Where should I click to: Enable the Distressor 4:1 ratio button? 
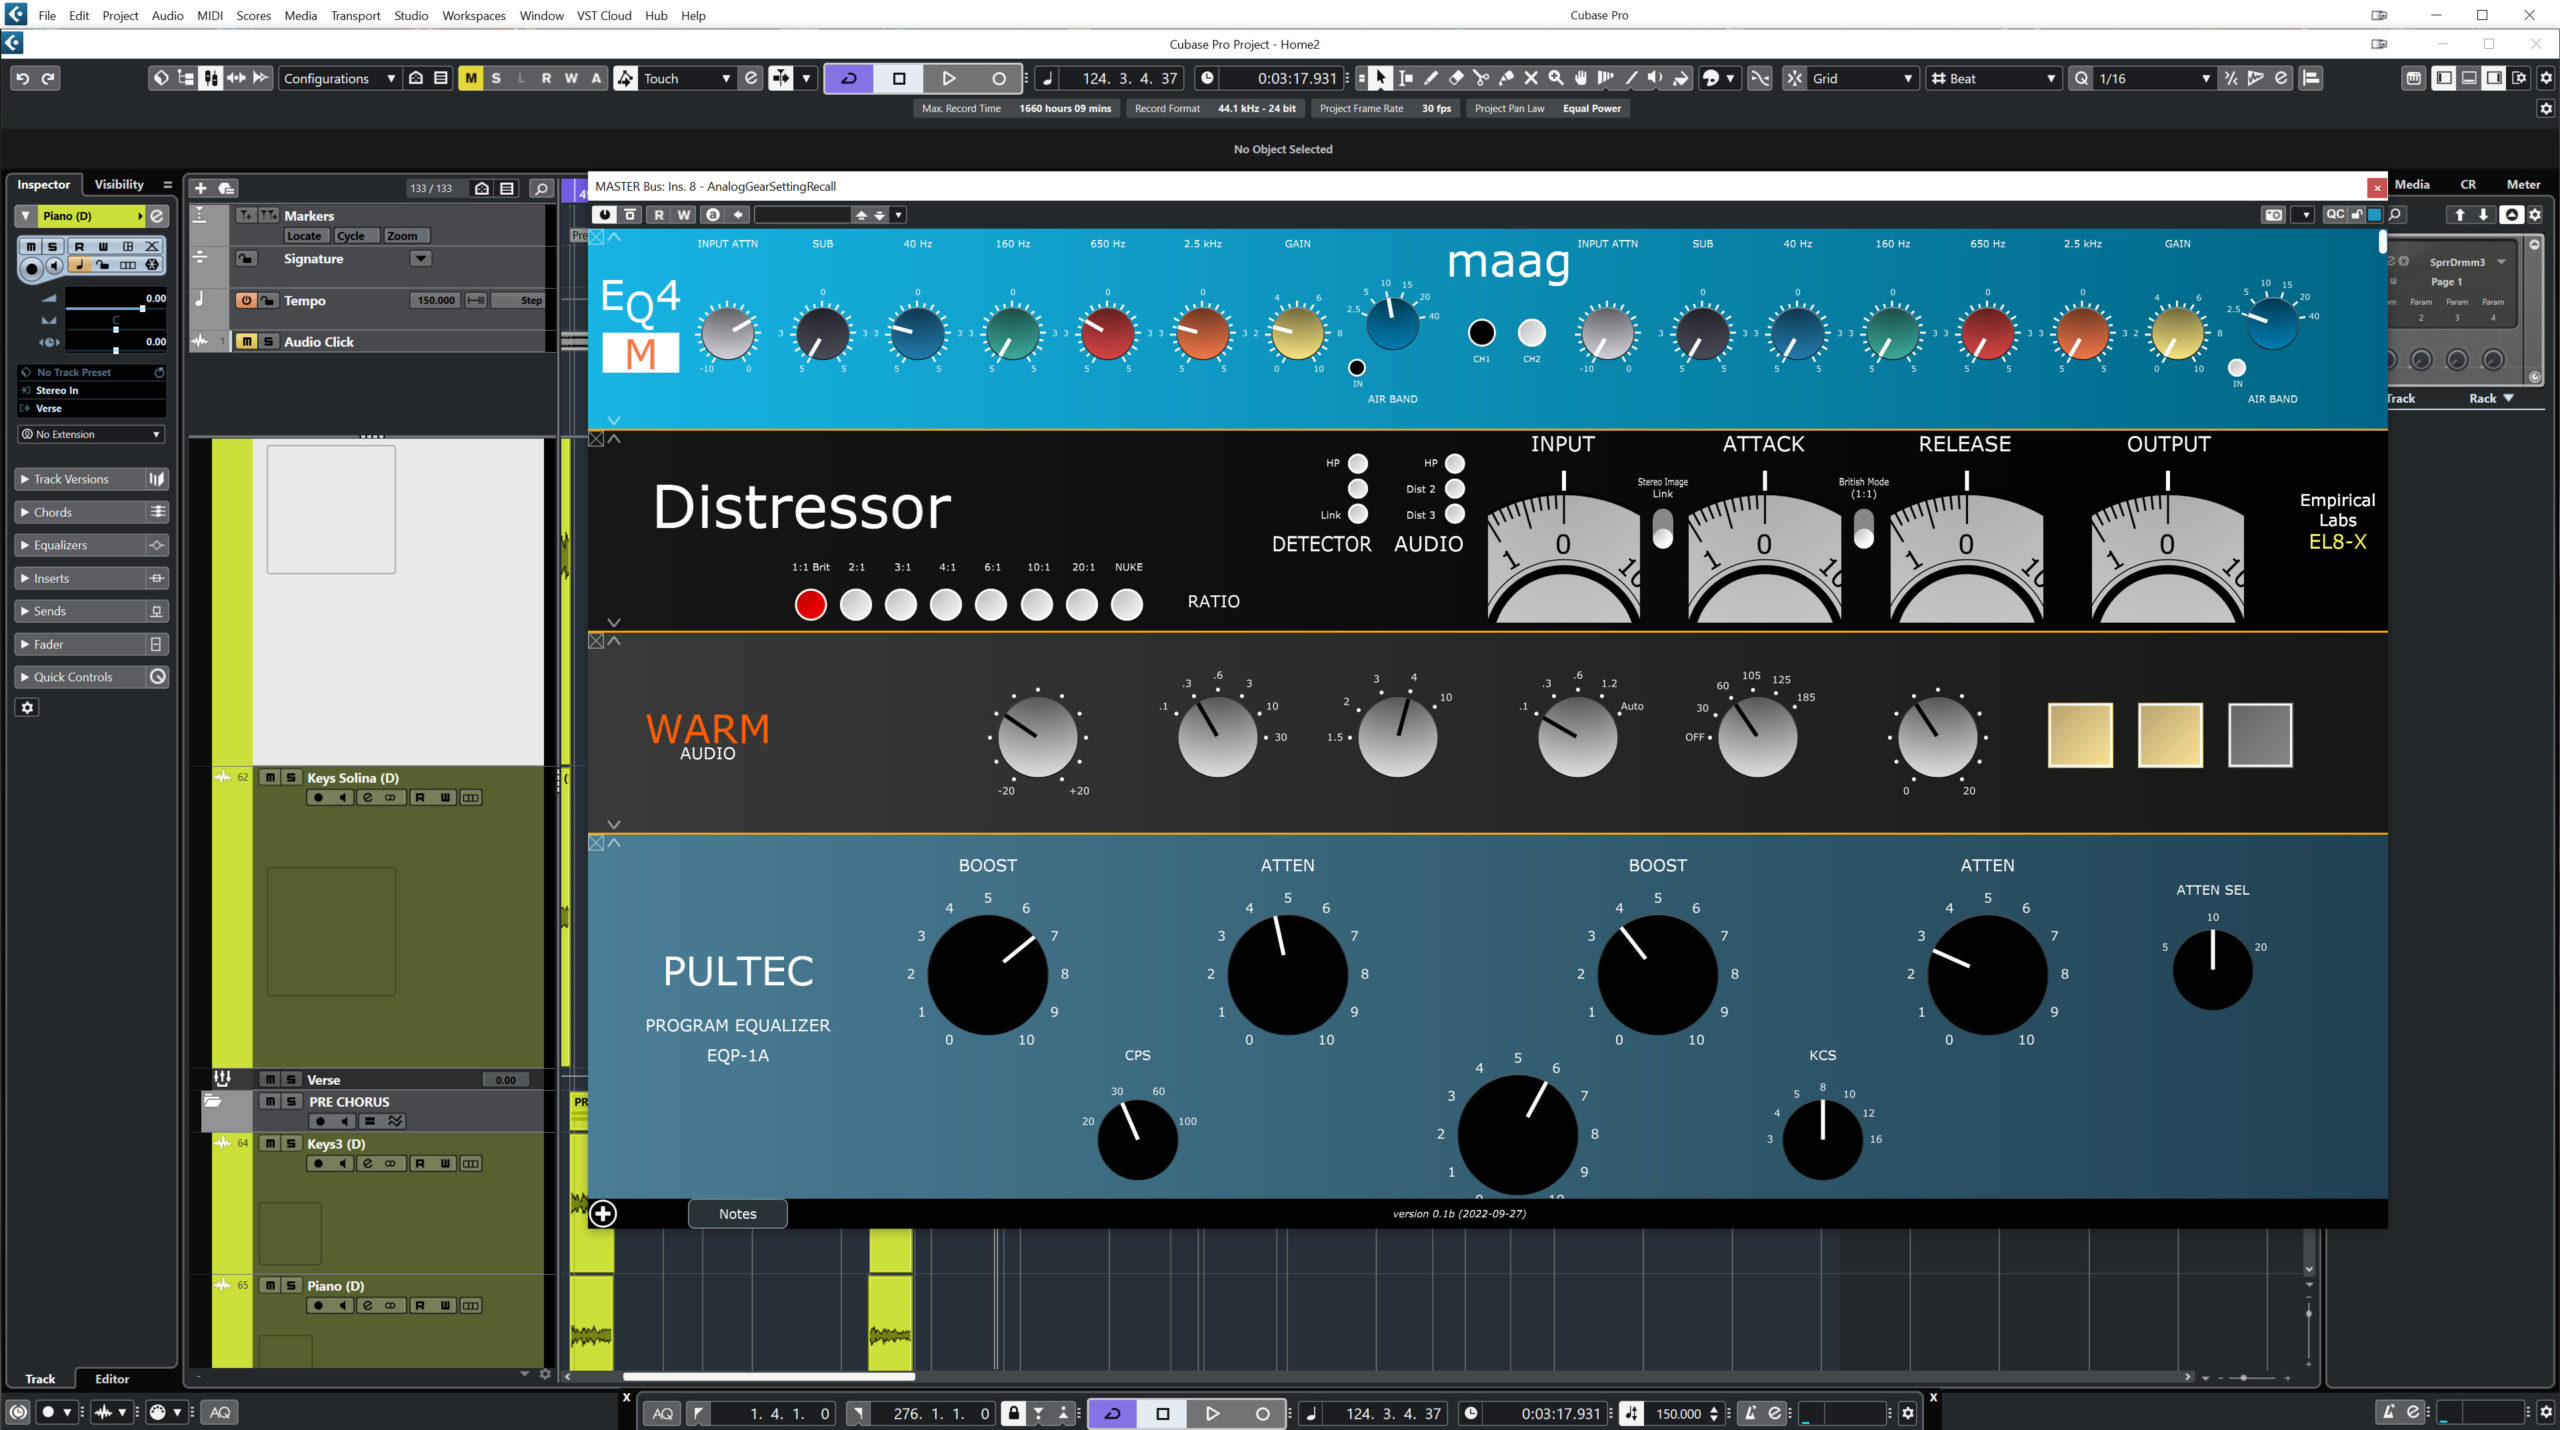pyautogui.click(x=946, y=604)
